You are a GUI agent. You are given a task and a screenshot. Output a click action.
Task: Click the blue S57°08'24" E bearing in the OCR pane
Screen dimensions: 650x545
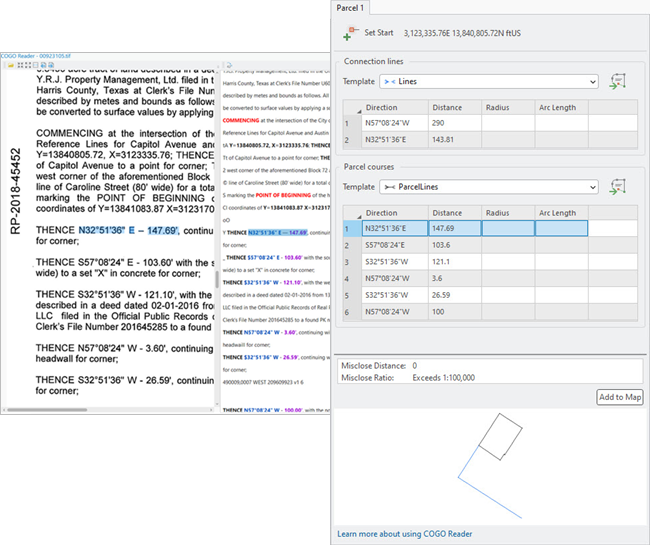264,257
